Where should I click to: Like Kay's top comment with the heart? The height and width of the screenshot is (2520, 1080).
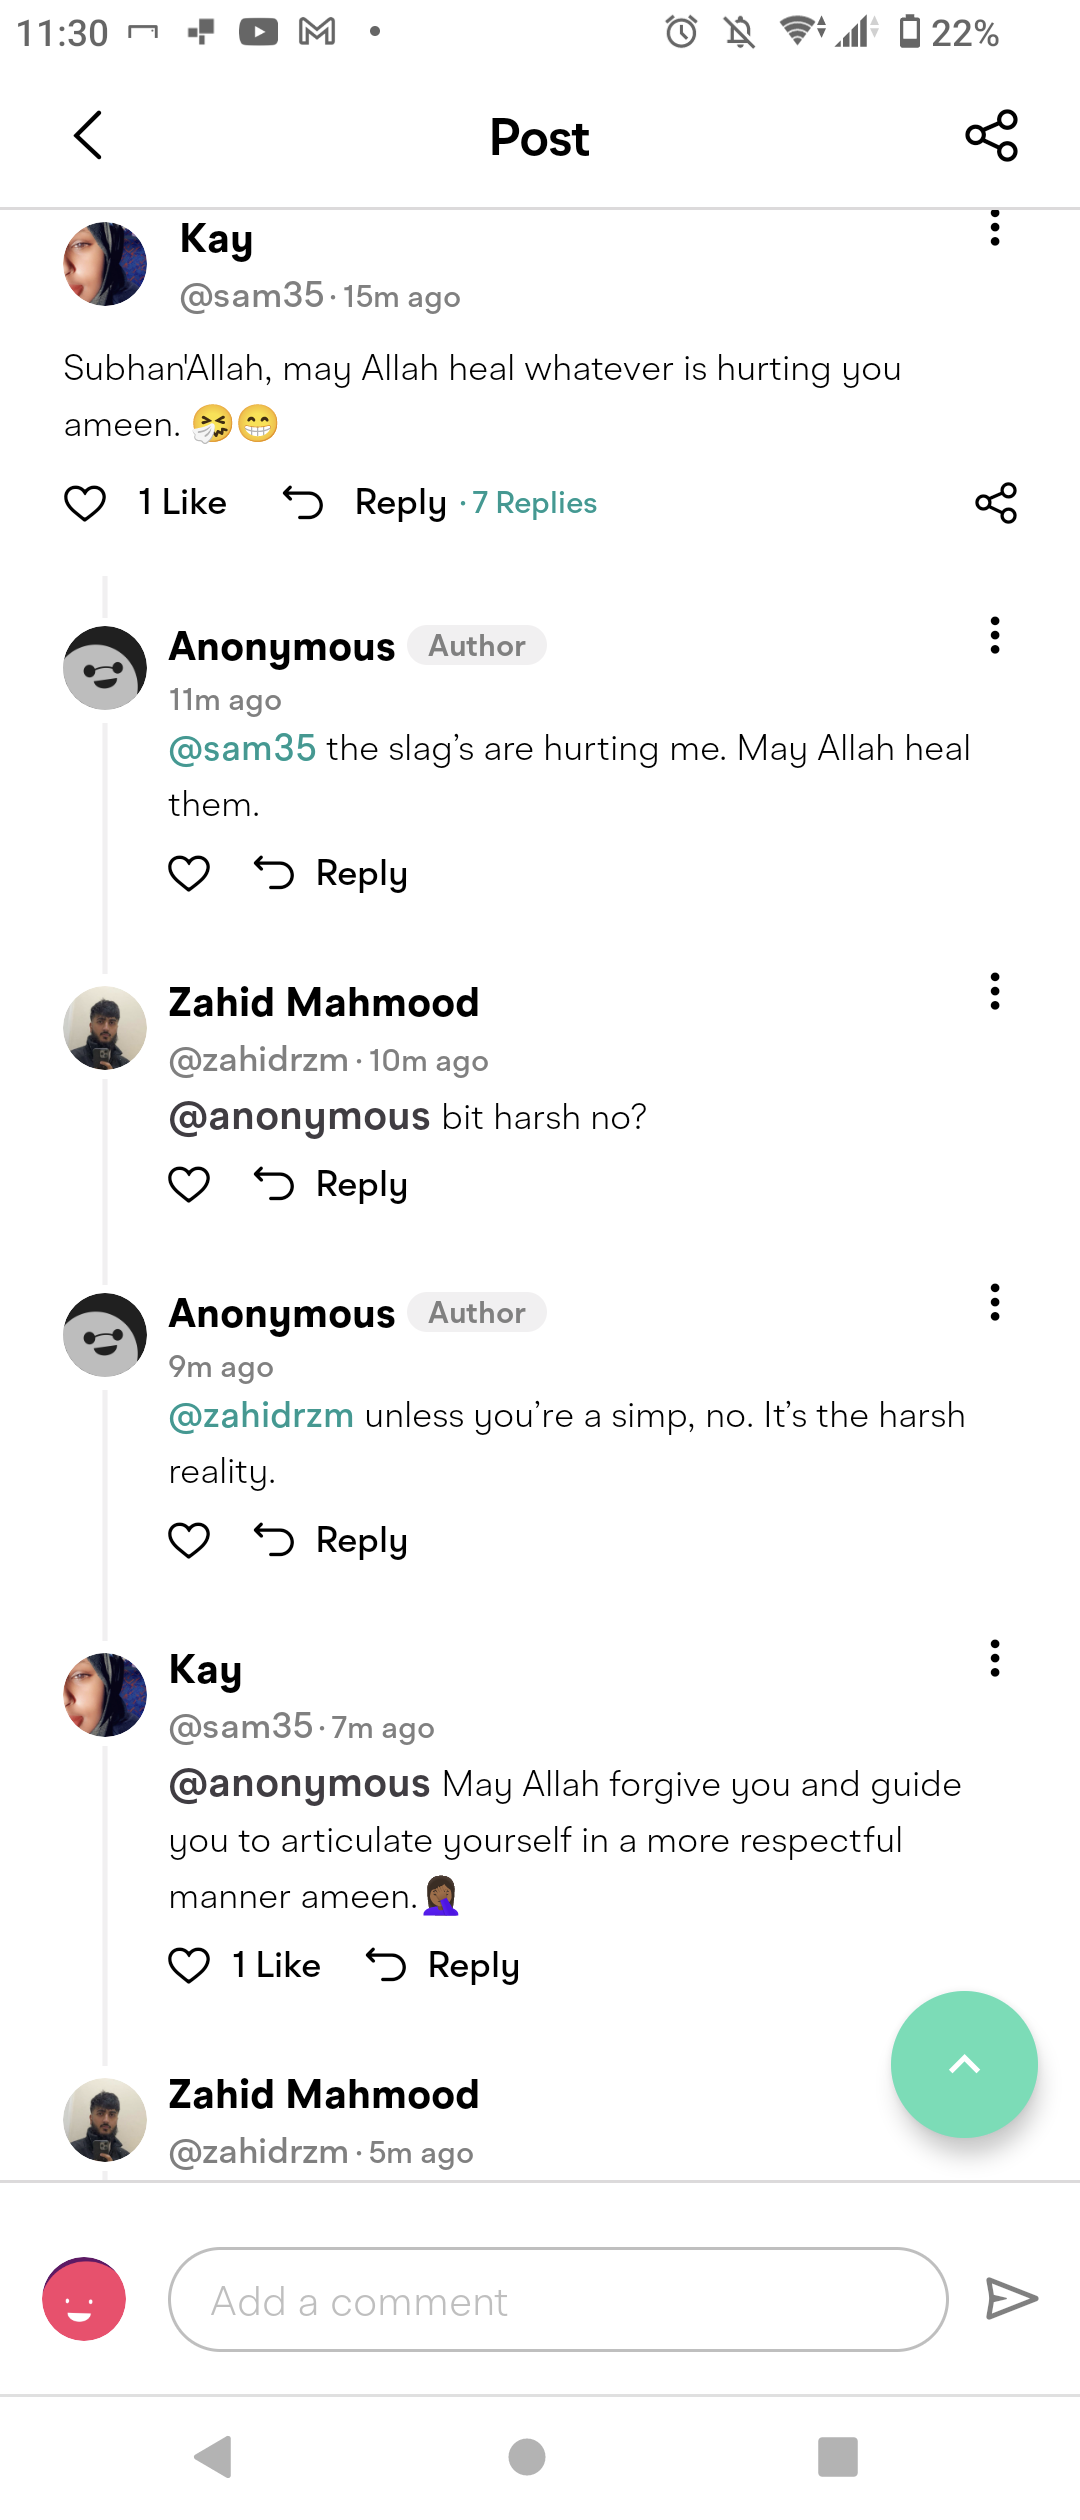pos(85,503)
